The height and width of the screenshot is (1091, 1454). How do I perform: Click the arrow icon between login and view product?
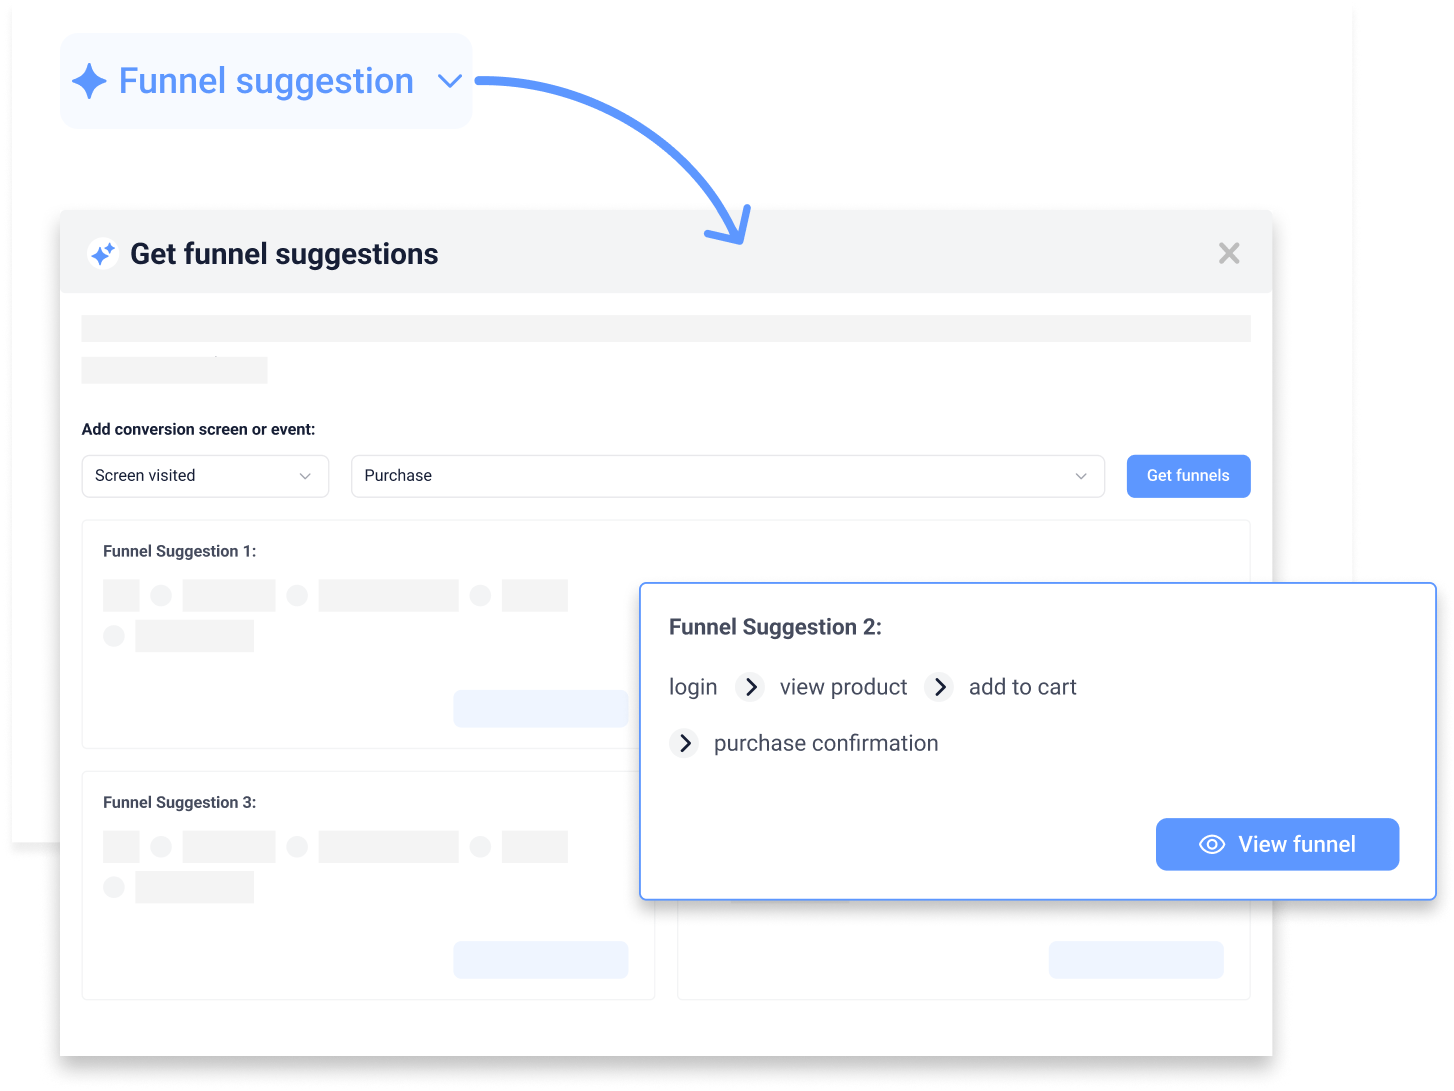pyautogui.click(x=750, y=687)
